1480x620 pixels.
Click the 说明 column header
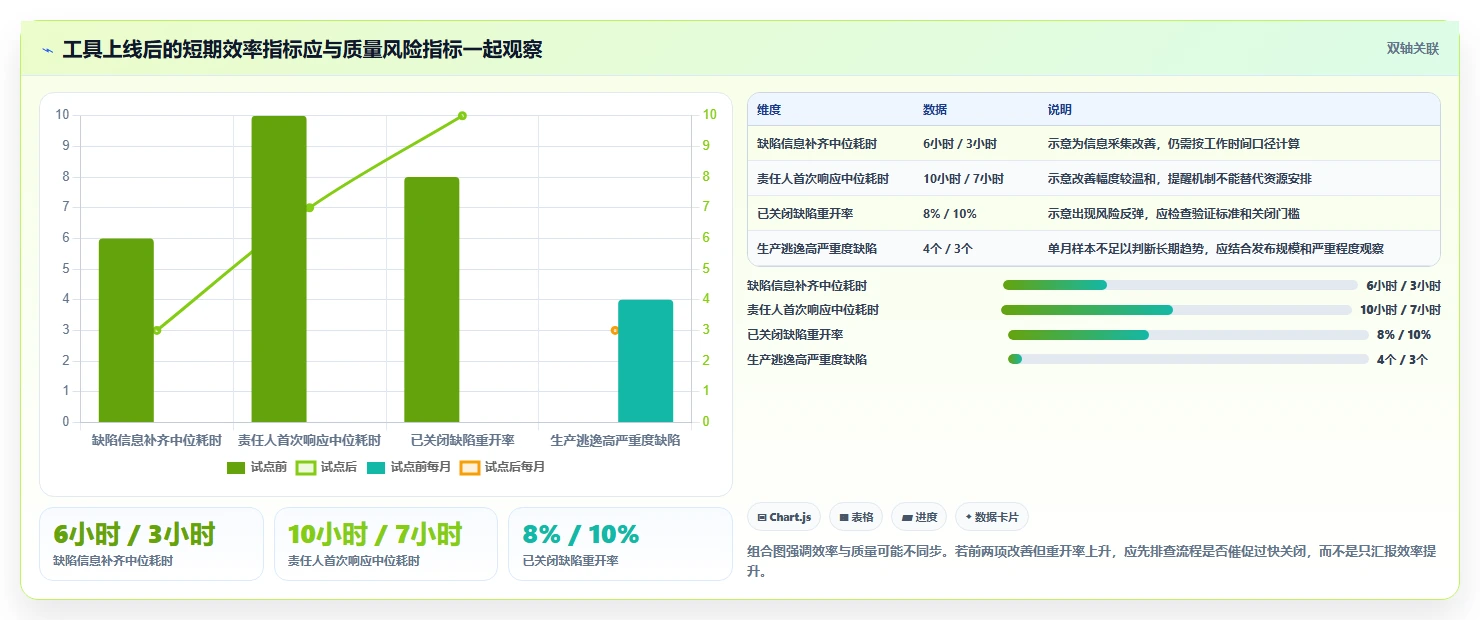(x=1059, y=110)
